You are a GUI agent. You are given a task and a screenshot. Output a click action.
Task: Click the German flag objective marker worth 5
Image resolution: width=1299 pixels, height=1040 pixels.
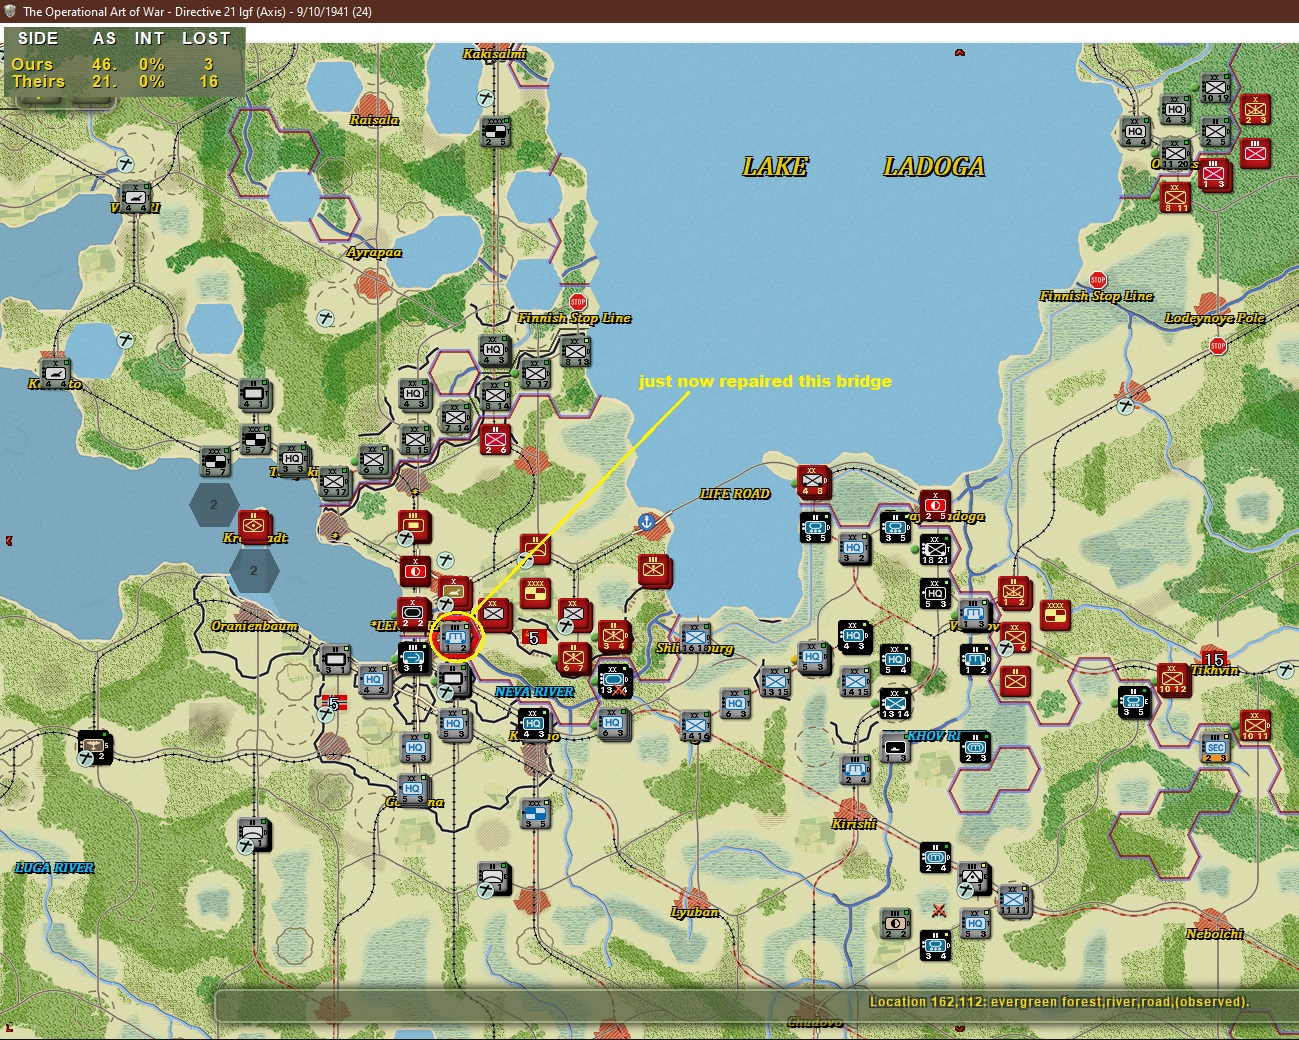(x=334, y=703)
